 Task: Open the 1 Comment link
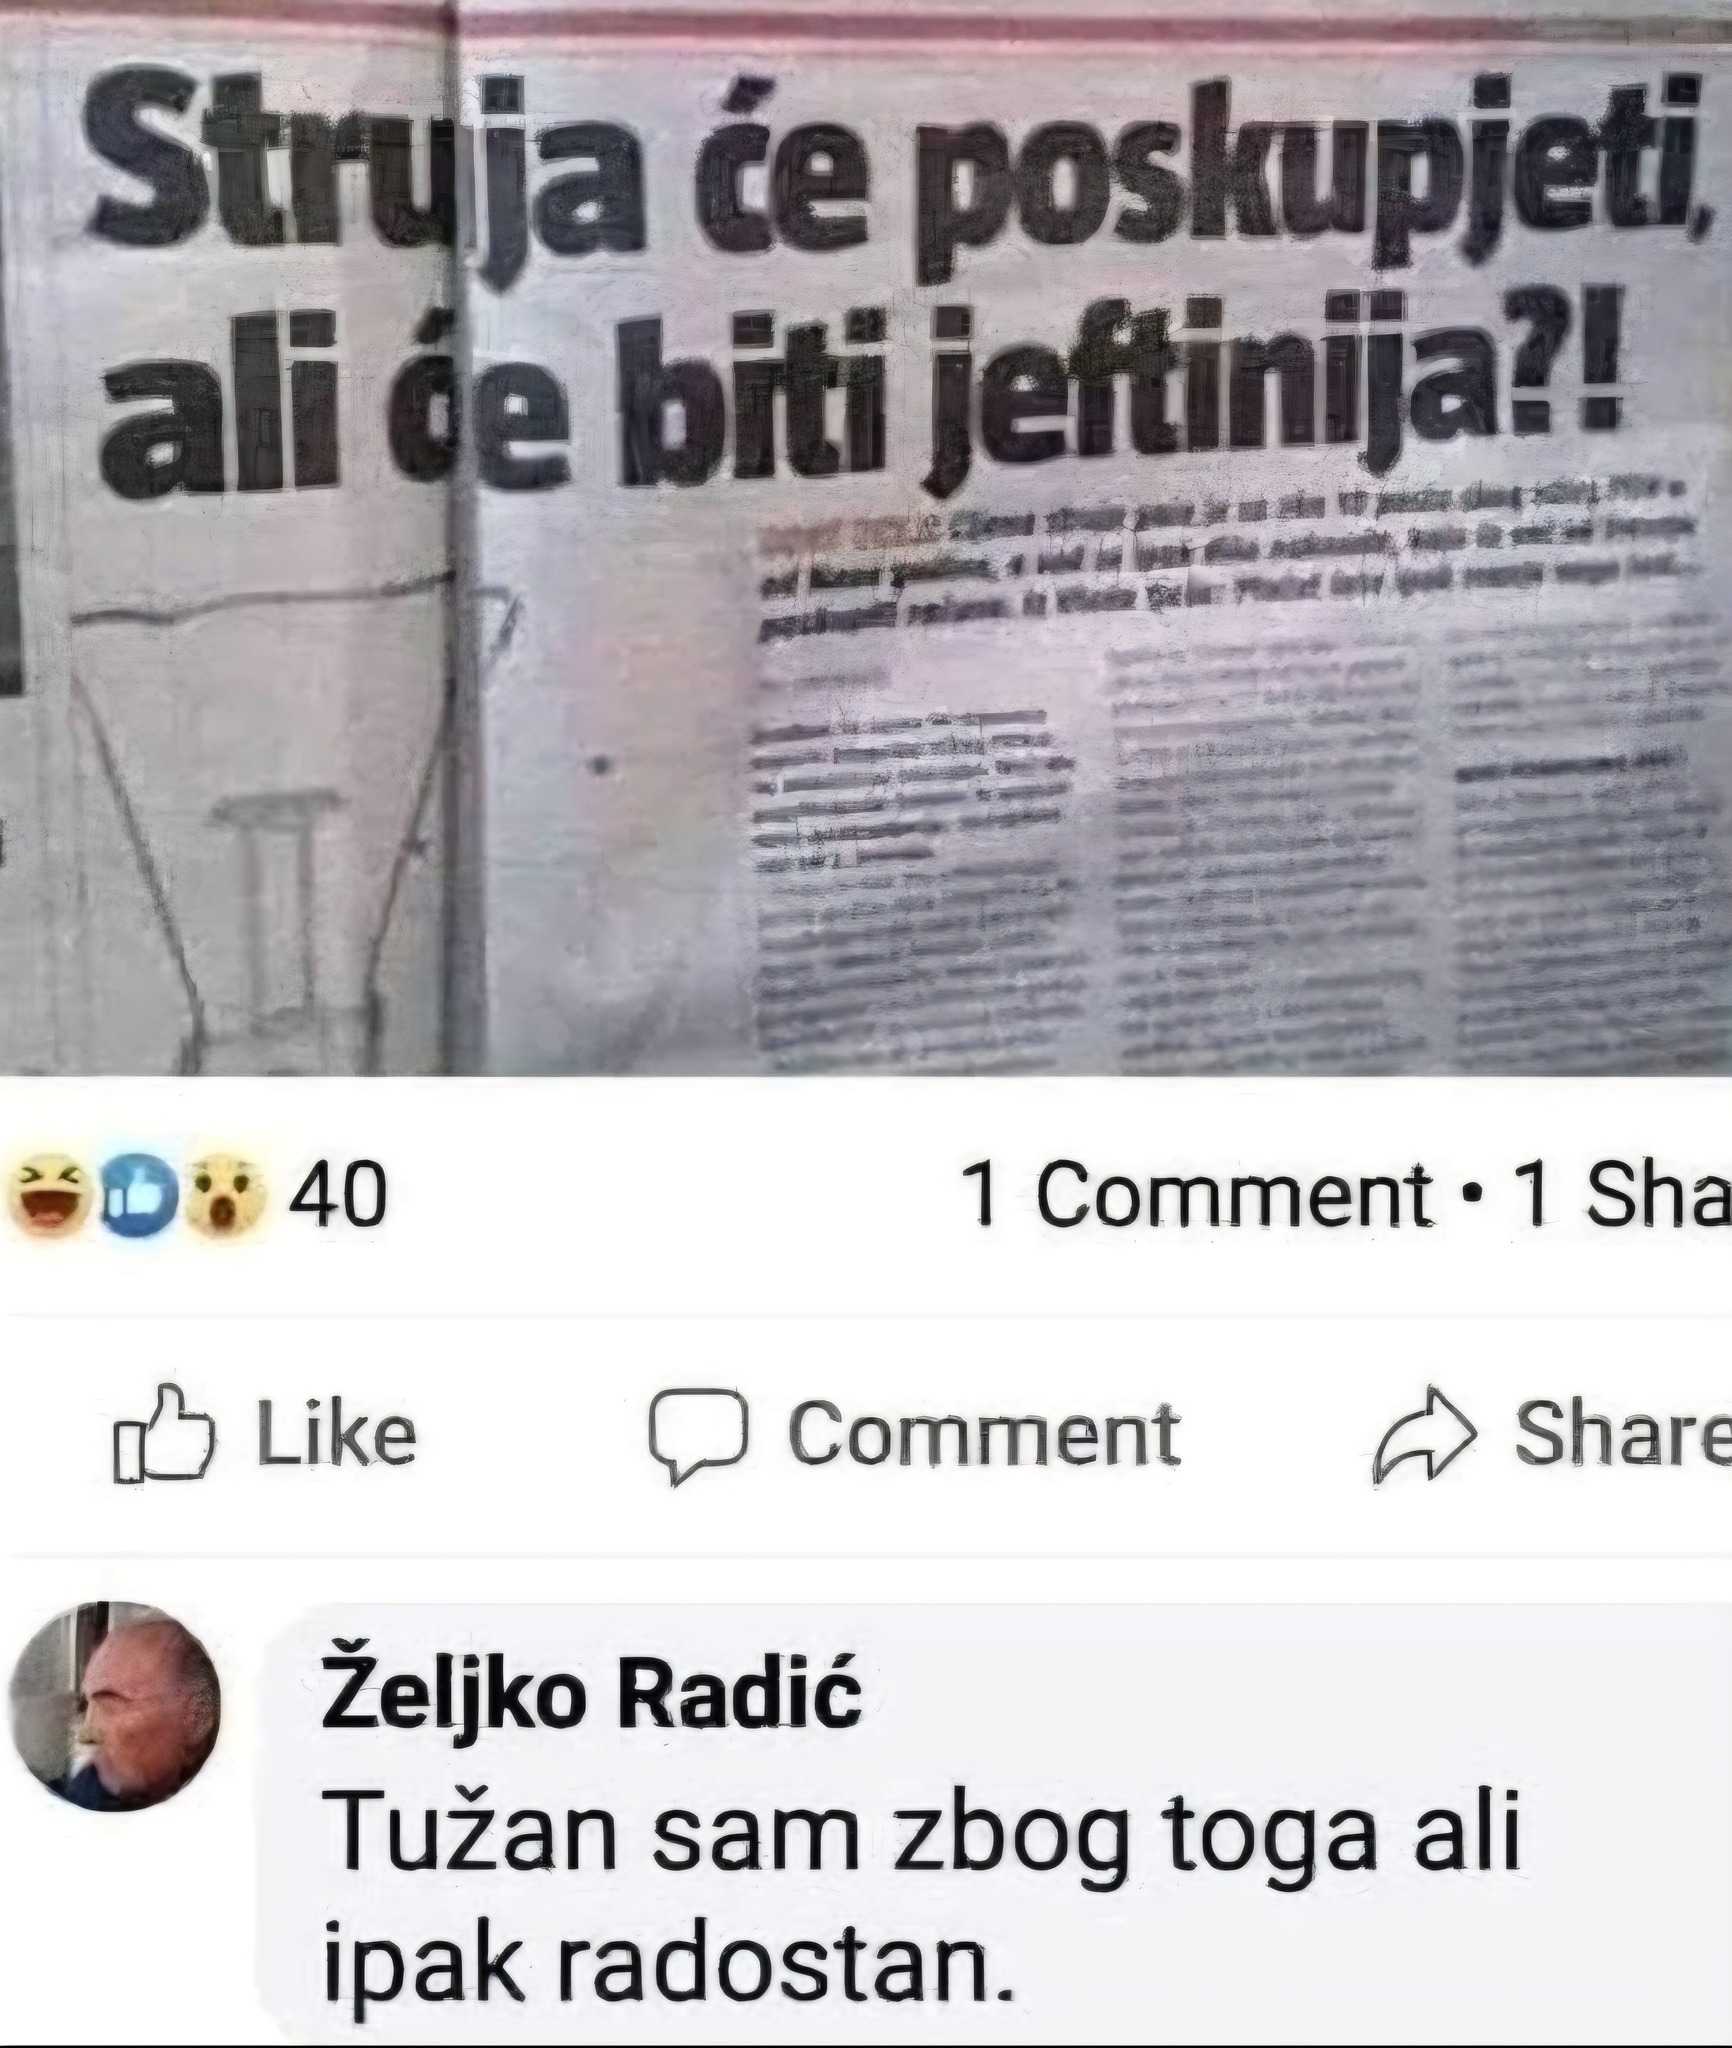point(1194,1194)
